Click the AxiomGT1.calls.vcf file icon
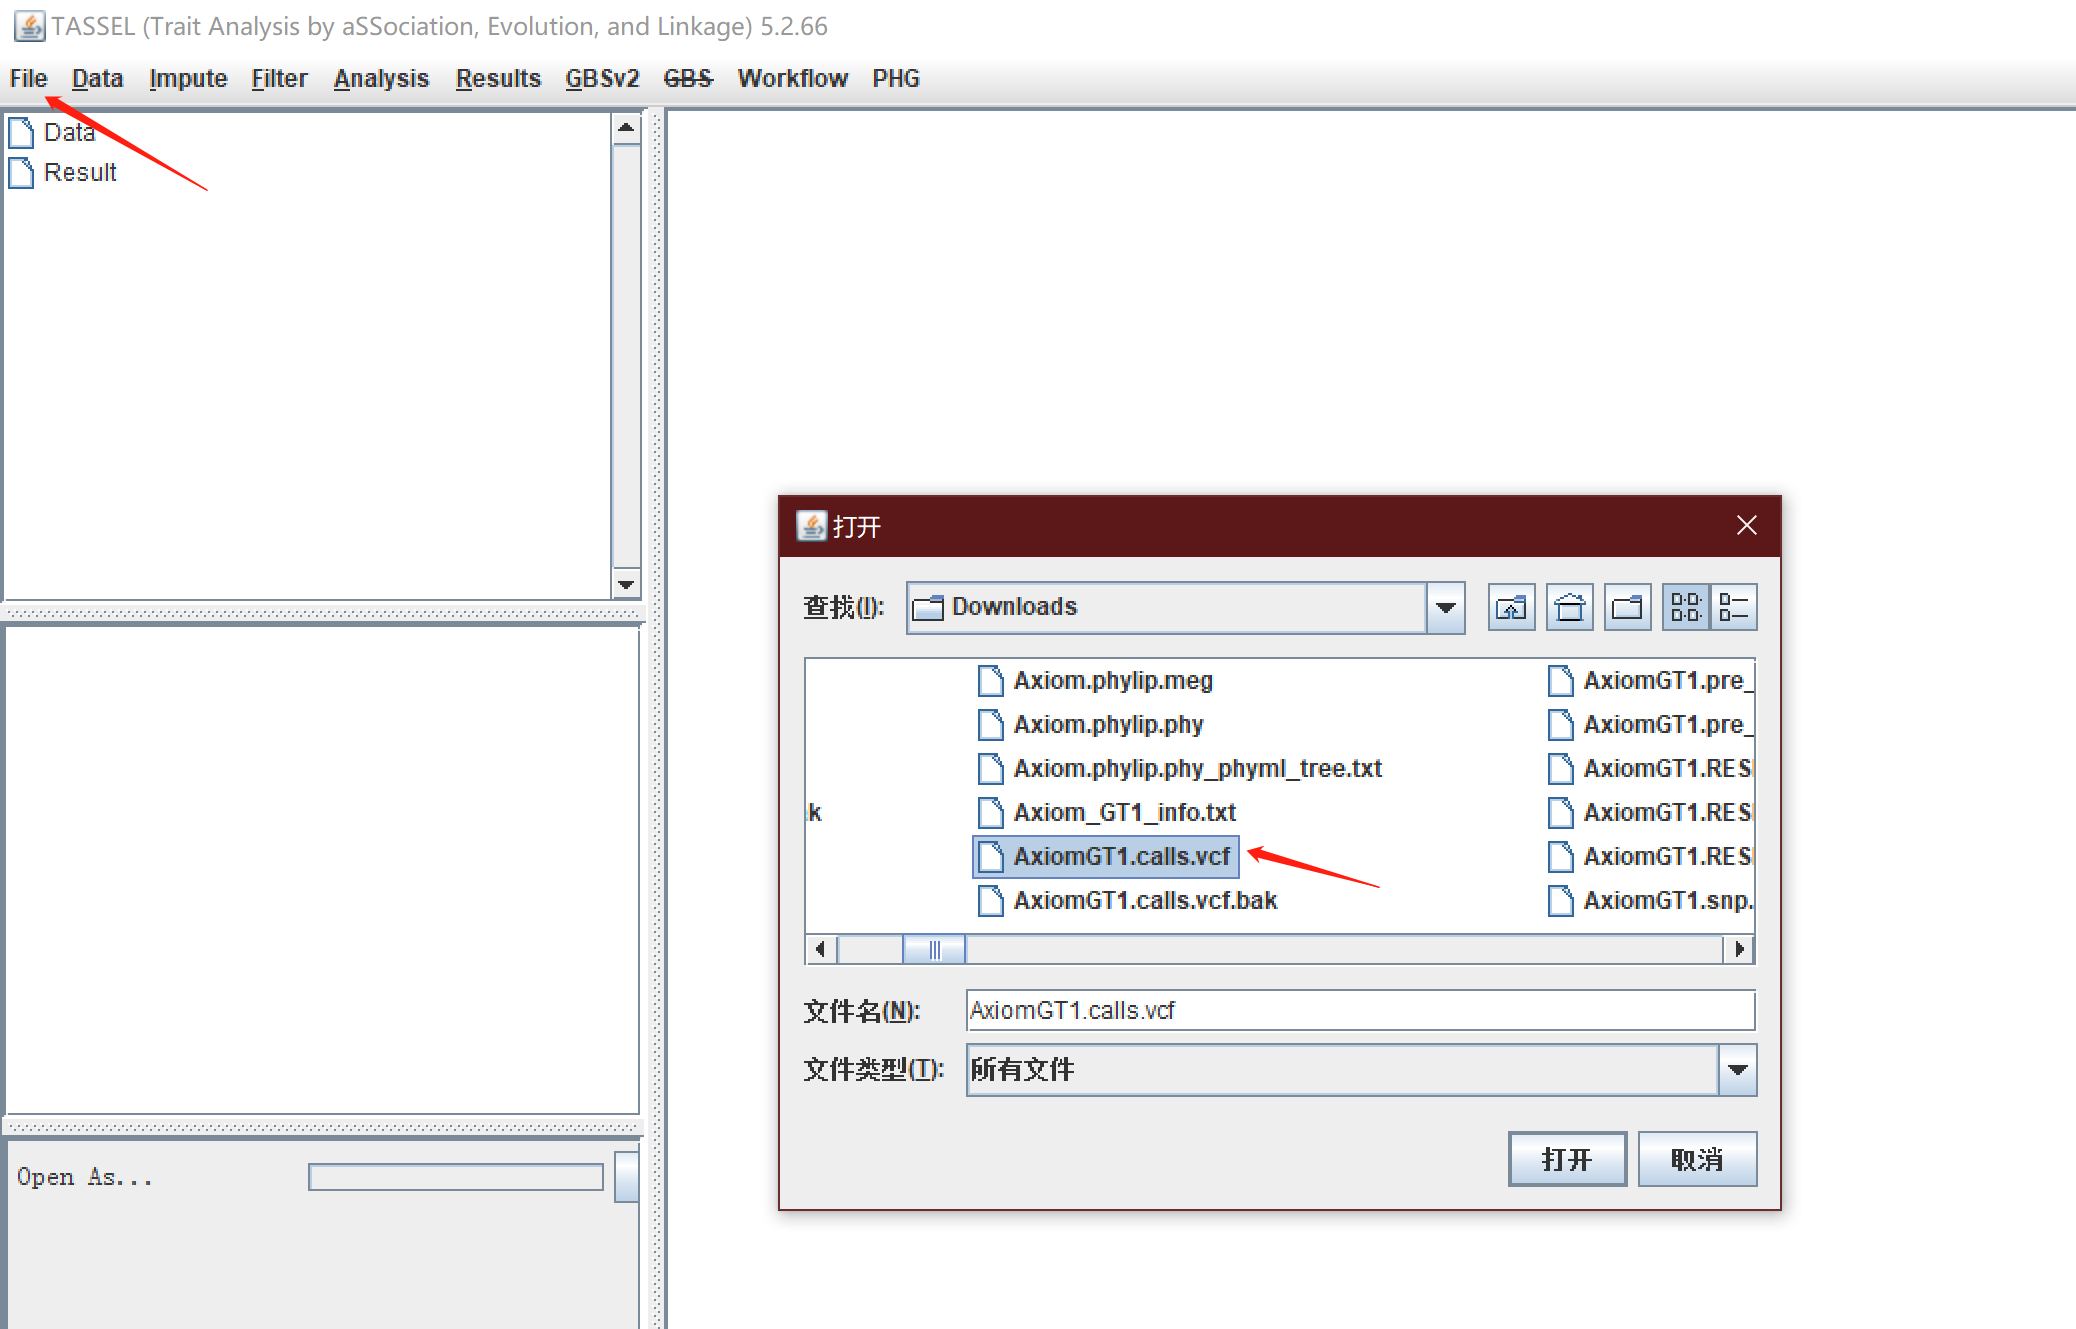This screenshot has width=2076, height=1329. (990, 856)
